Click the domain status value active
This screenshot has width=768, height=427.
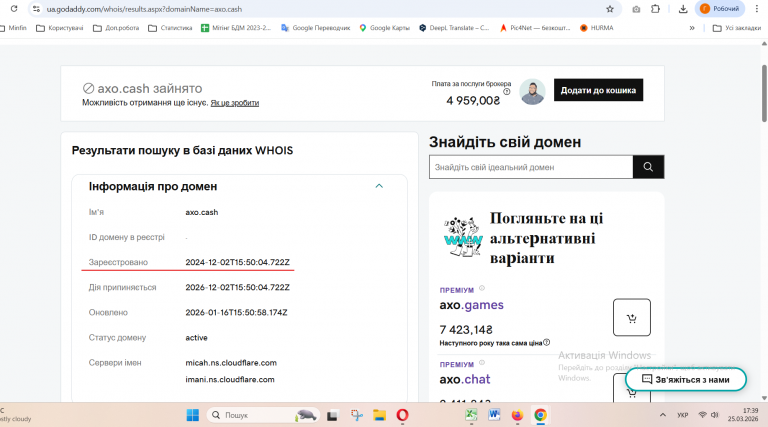click(196, 338)
